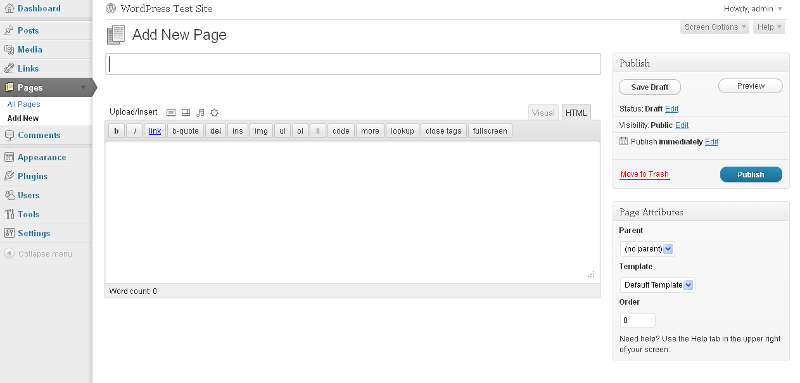
Task: Click the code quicktag button
Action: point(341,131)
